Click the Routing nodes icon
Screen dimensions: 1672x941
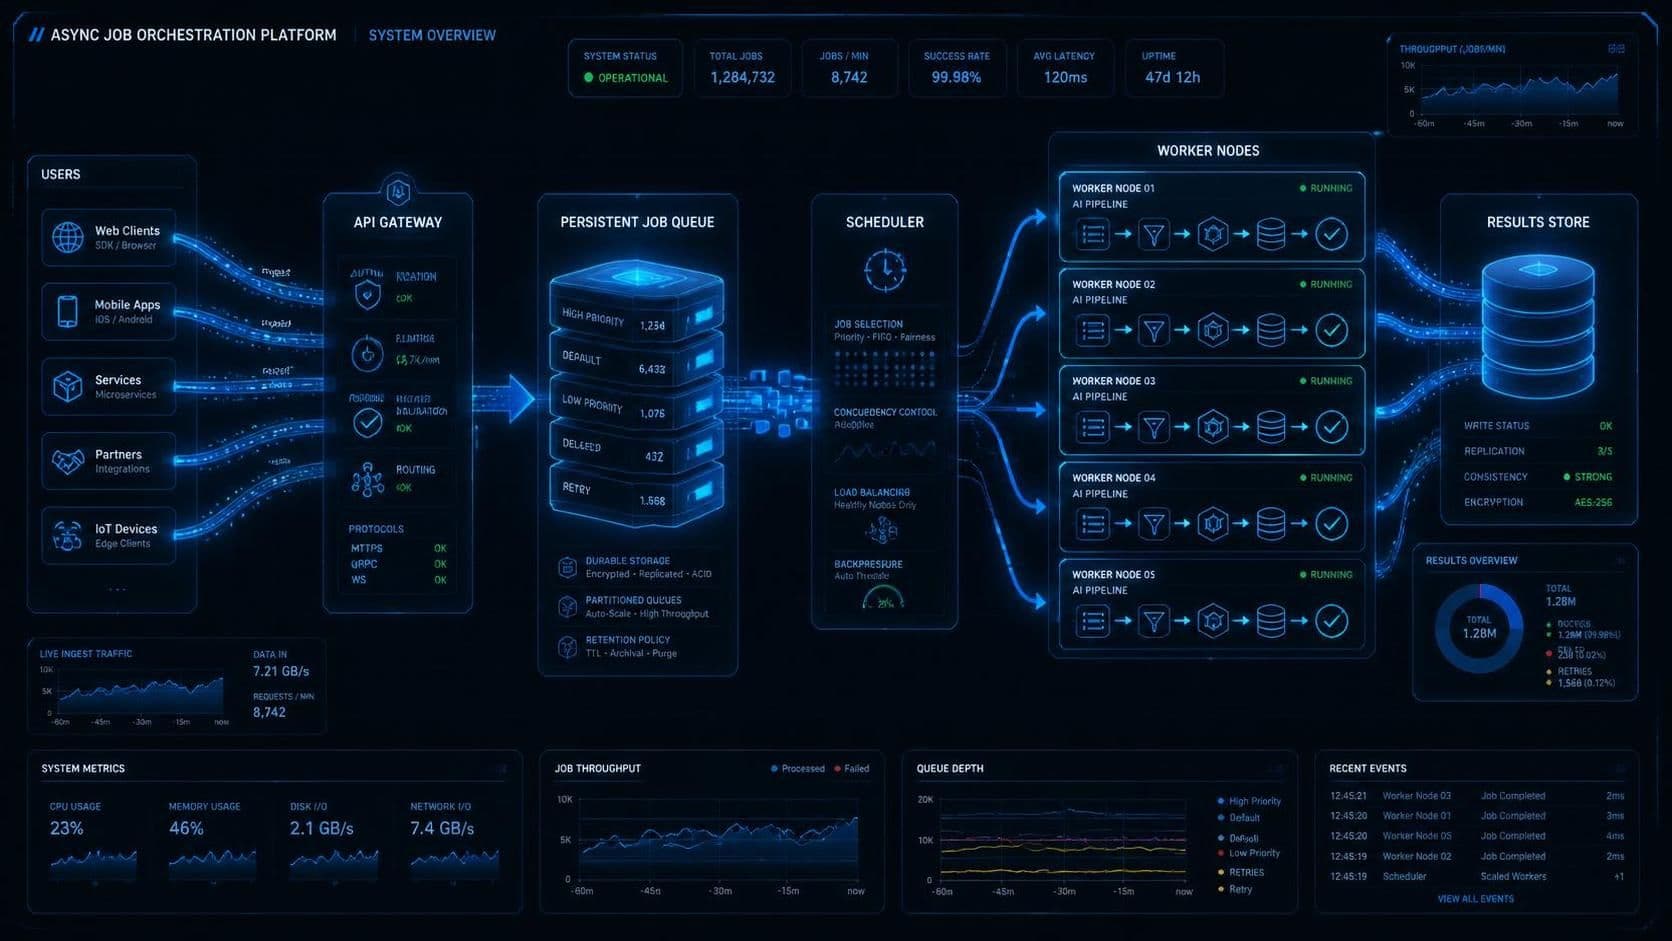pos(367,480)
